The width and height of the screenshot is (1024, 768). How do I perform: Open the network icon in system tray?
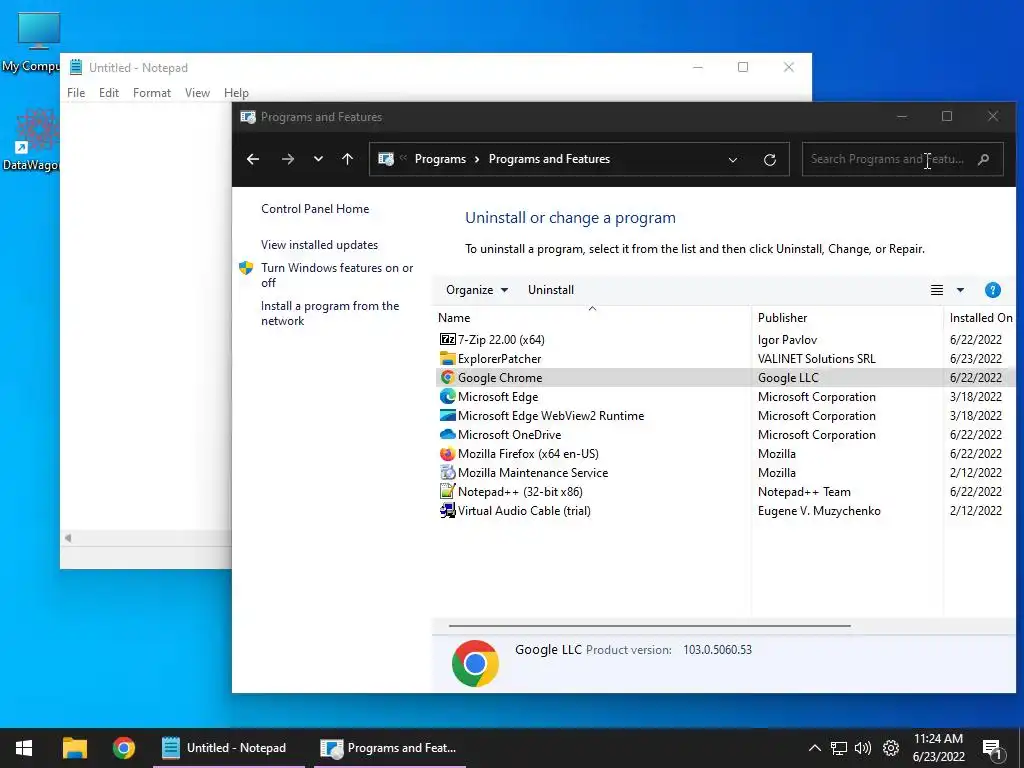tap(839, 748)
